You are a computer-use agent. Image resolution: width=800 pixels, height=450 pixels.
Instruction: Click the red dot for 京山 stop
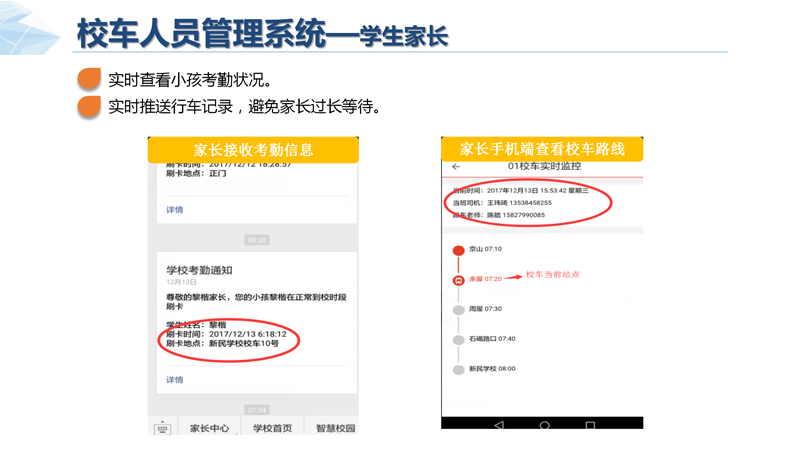459,250
